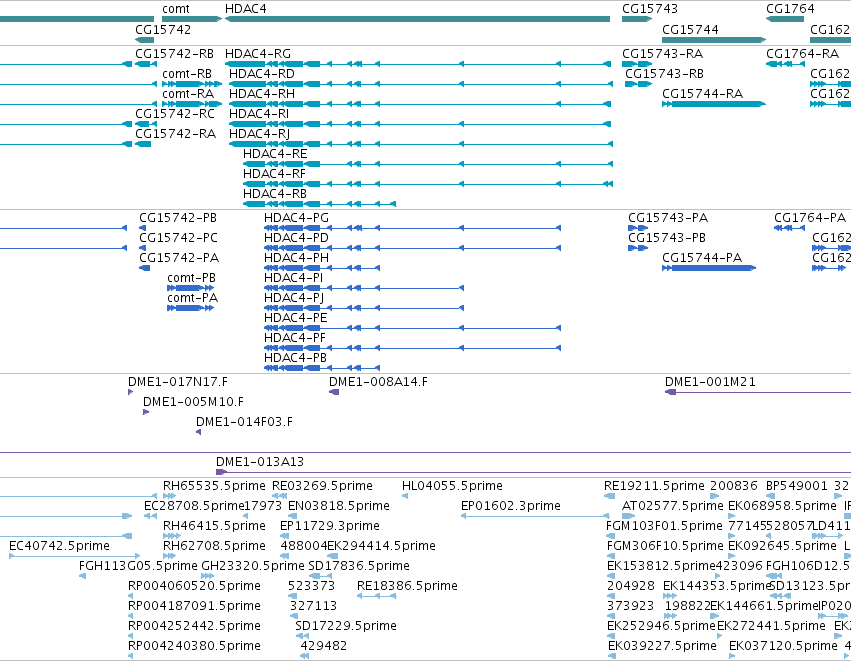The height and width of the screenshot is (661, 851).
Task: Click protein HDAC4-PI label
Action: [x=294, y=278]
